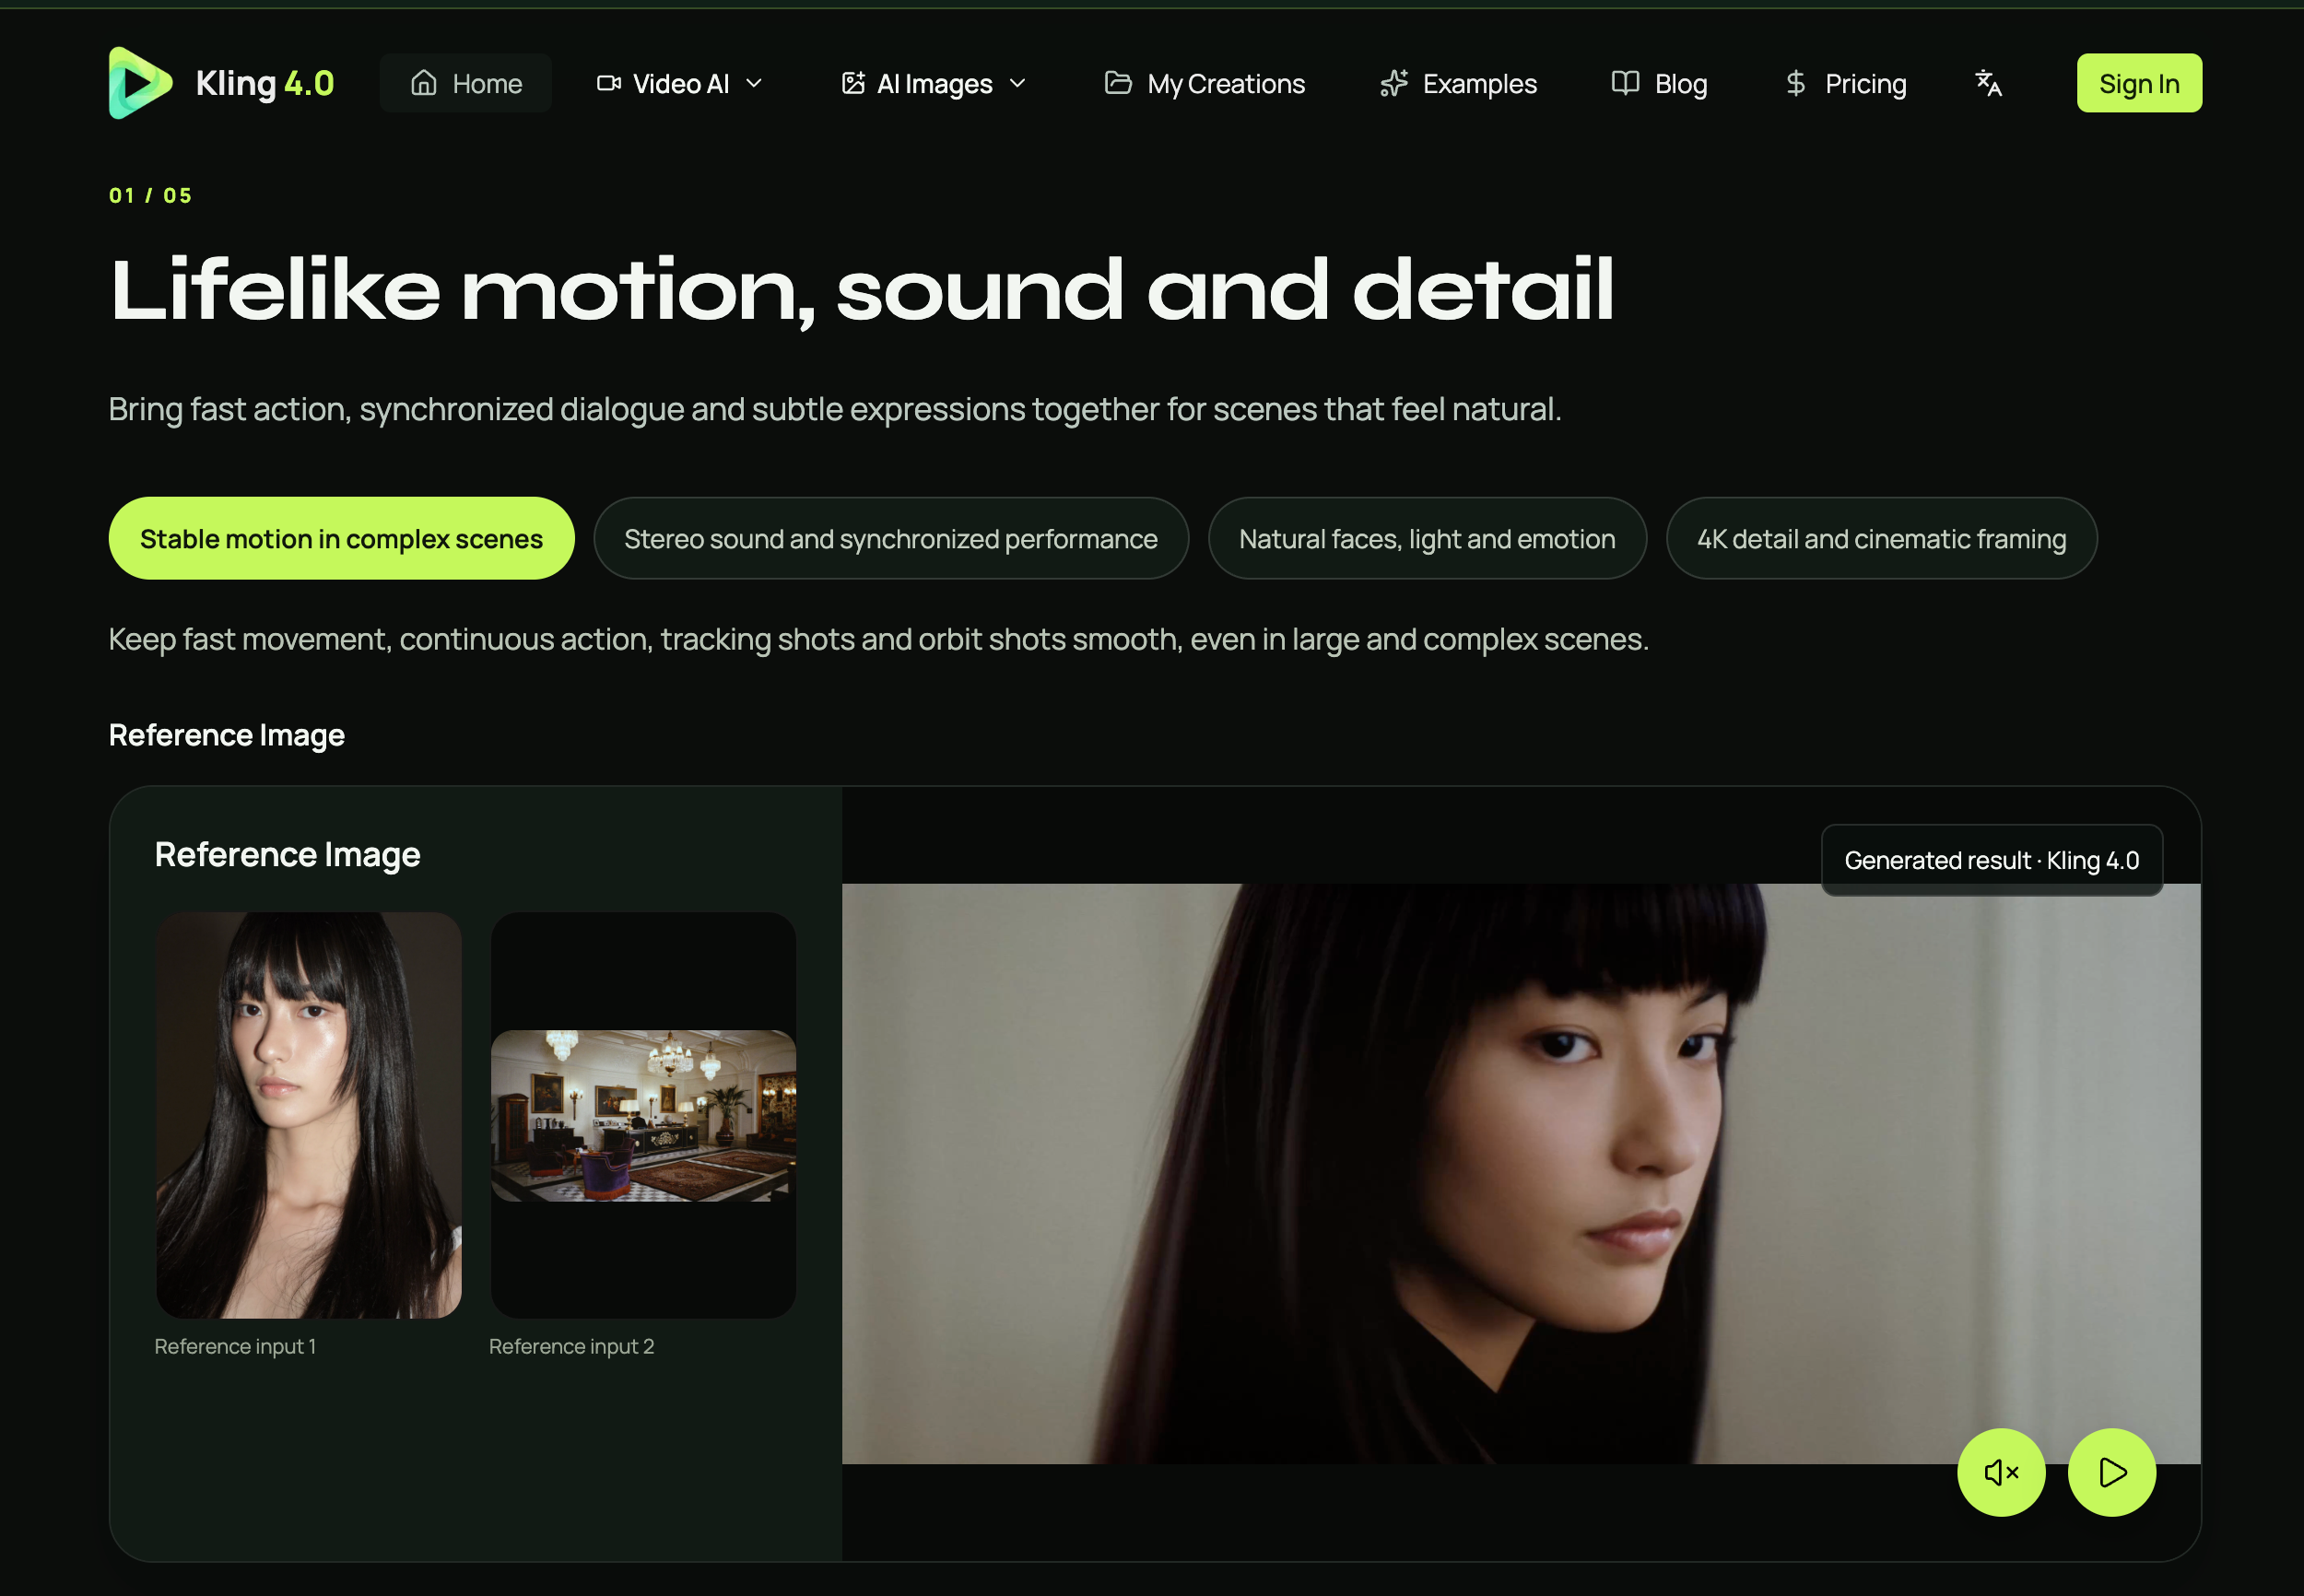This screenshot has width=2304, height=1596.
Task: Click the 'Generated result · Kling 4.0' label
Action: [1991, 860]
